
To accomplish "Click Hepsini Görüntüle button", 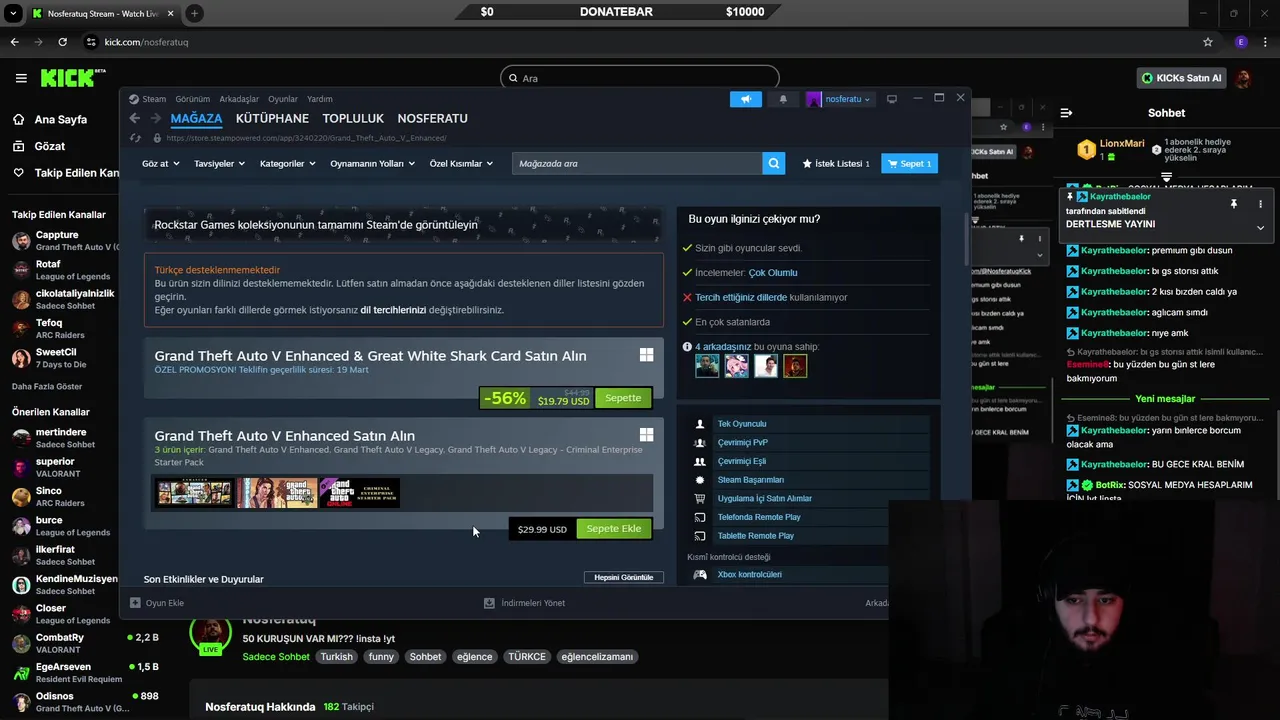I will pos(624,577).
